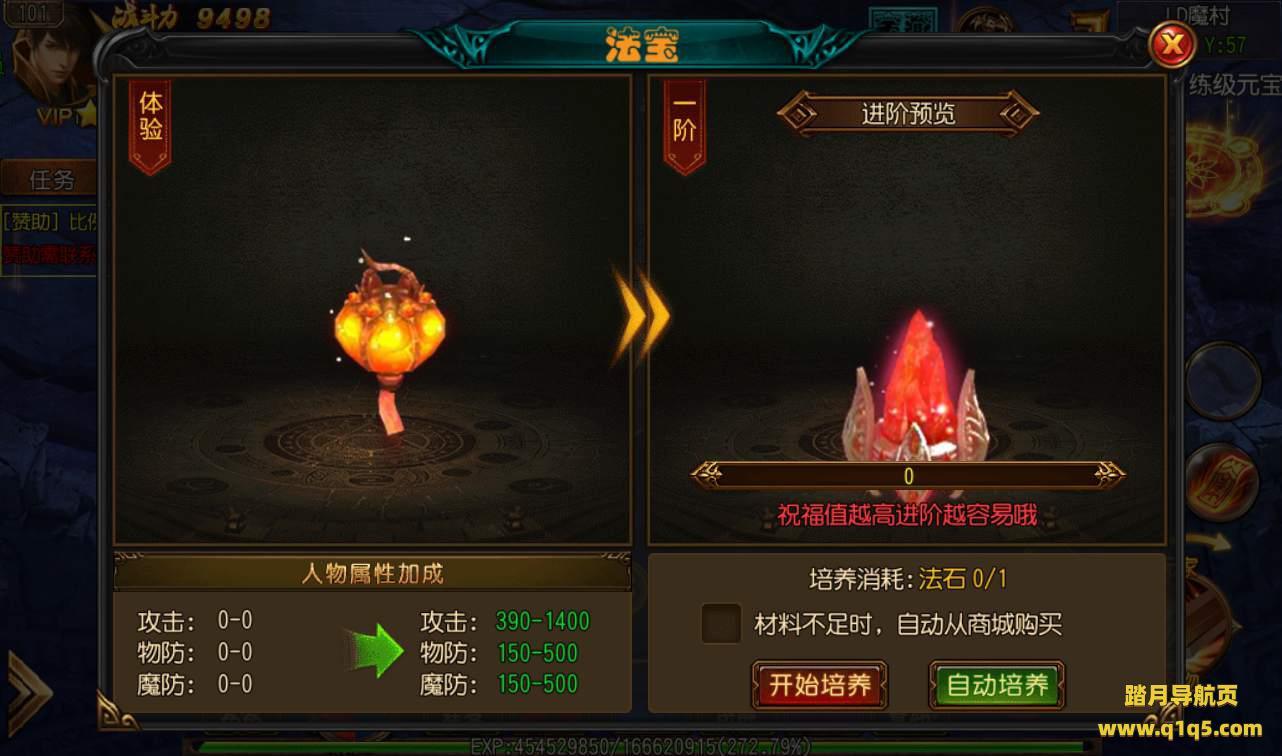The height and width of the screenshot is (756, 1282).
Task: Click the 人物属性加成 header bar
Action: [x=372, y=573]
